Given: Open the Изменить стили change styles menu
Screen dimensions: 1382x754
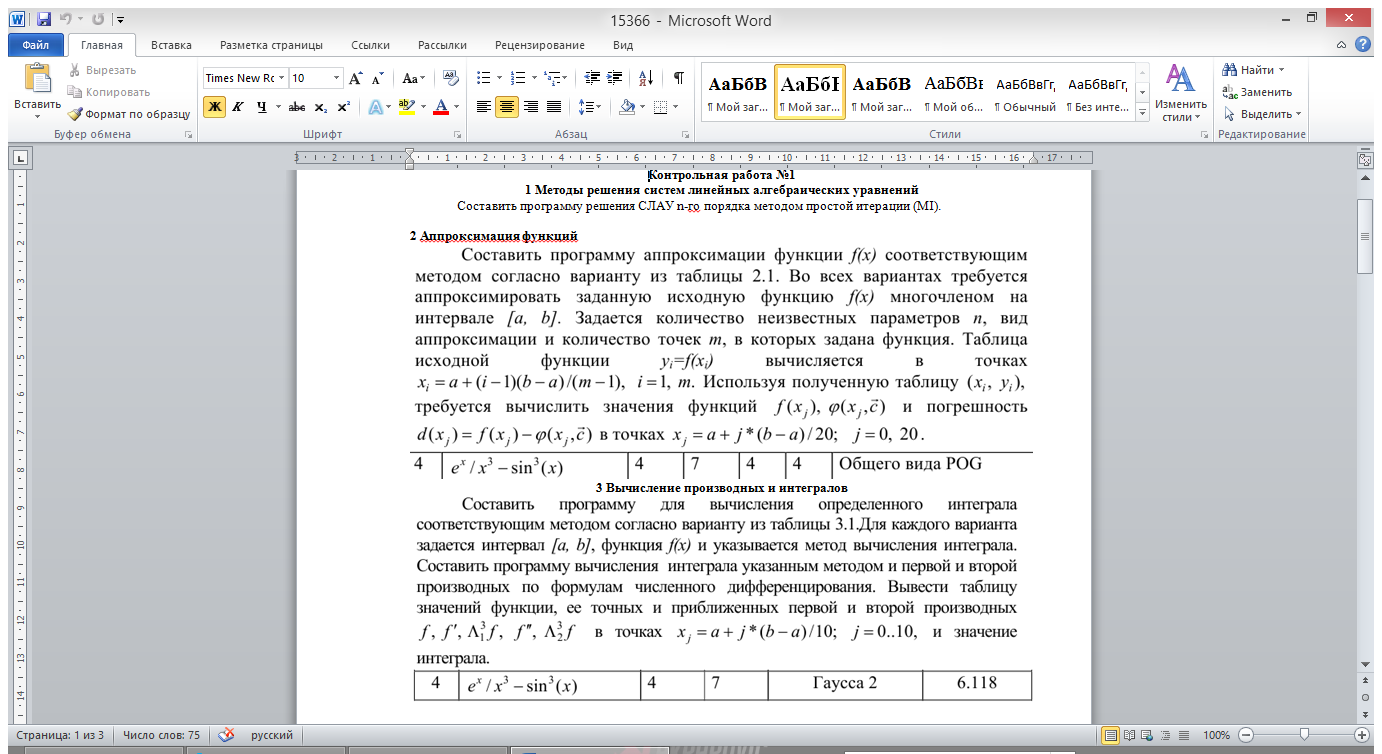Looking at the screenshot, I should click(x=1180, y=92).
